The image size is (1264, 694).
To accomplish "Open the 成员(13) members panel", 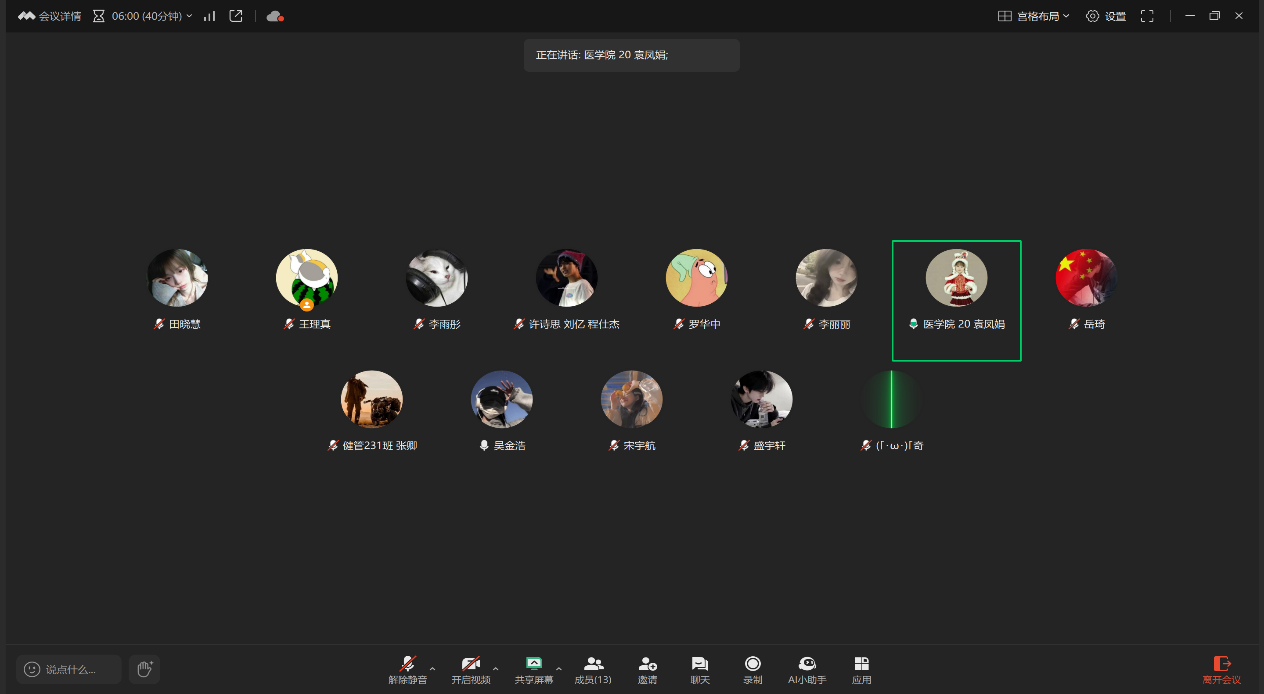I will [x=593, y=670].
